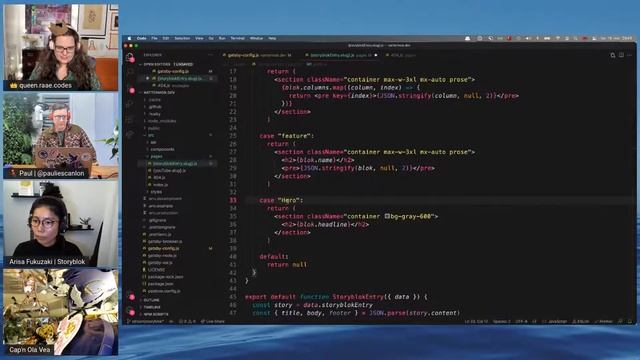This screenshot has height=360, width=640.
Task: Open the Extensions view
Action: coord(130,120)
